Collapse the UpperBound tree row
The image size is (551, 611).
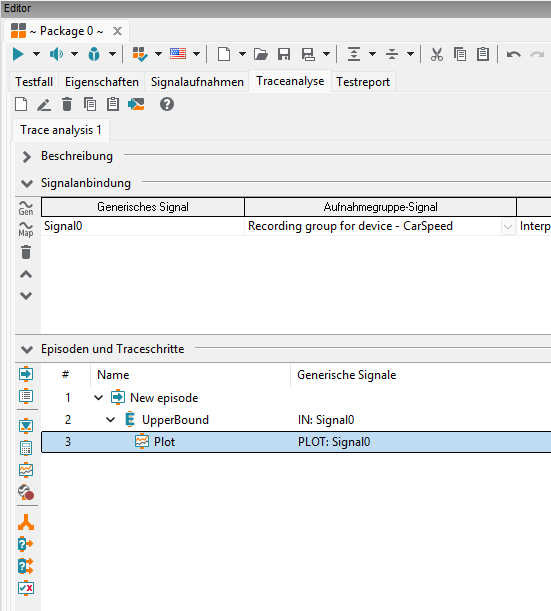click(111, 420)
